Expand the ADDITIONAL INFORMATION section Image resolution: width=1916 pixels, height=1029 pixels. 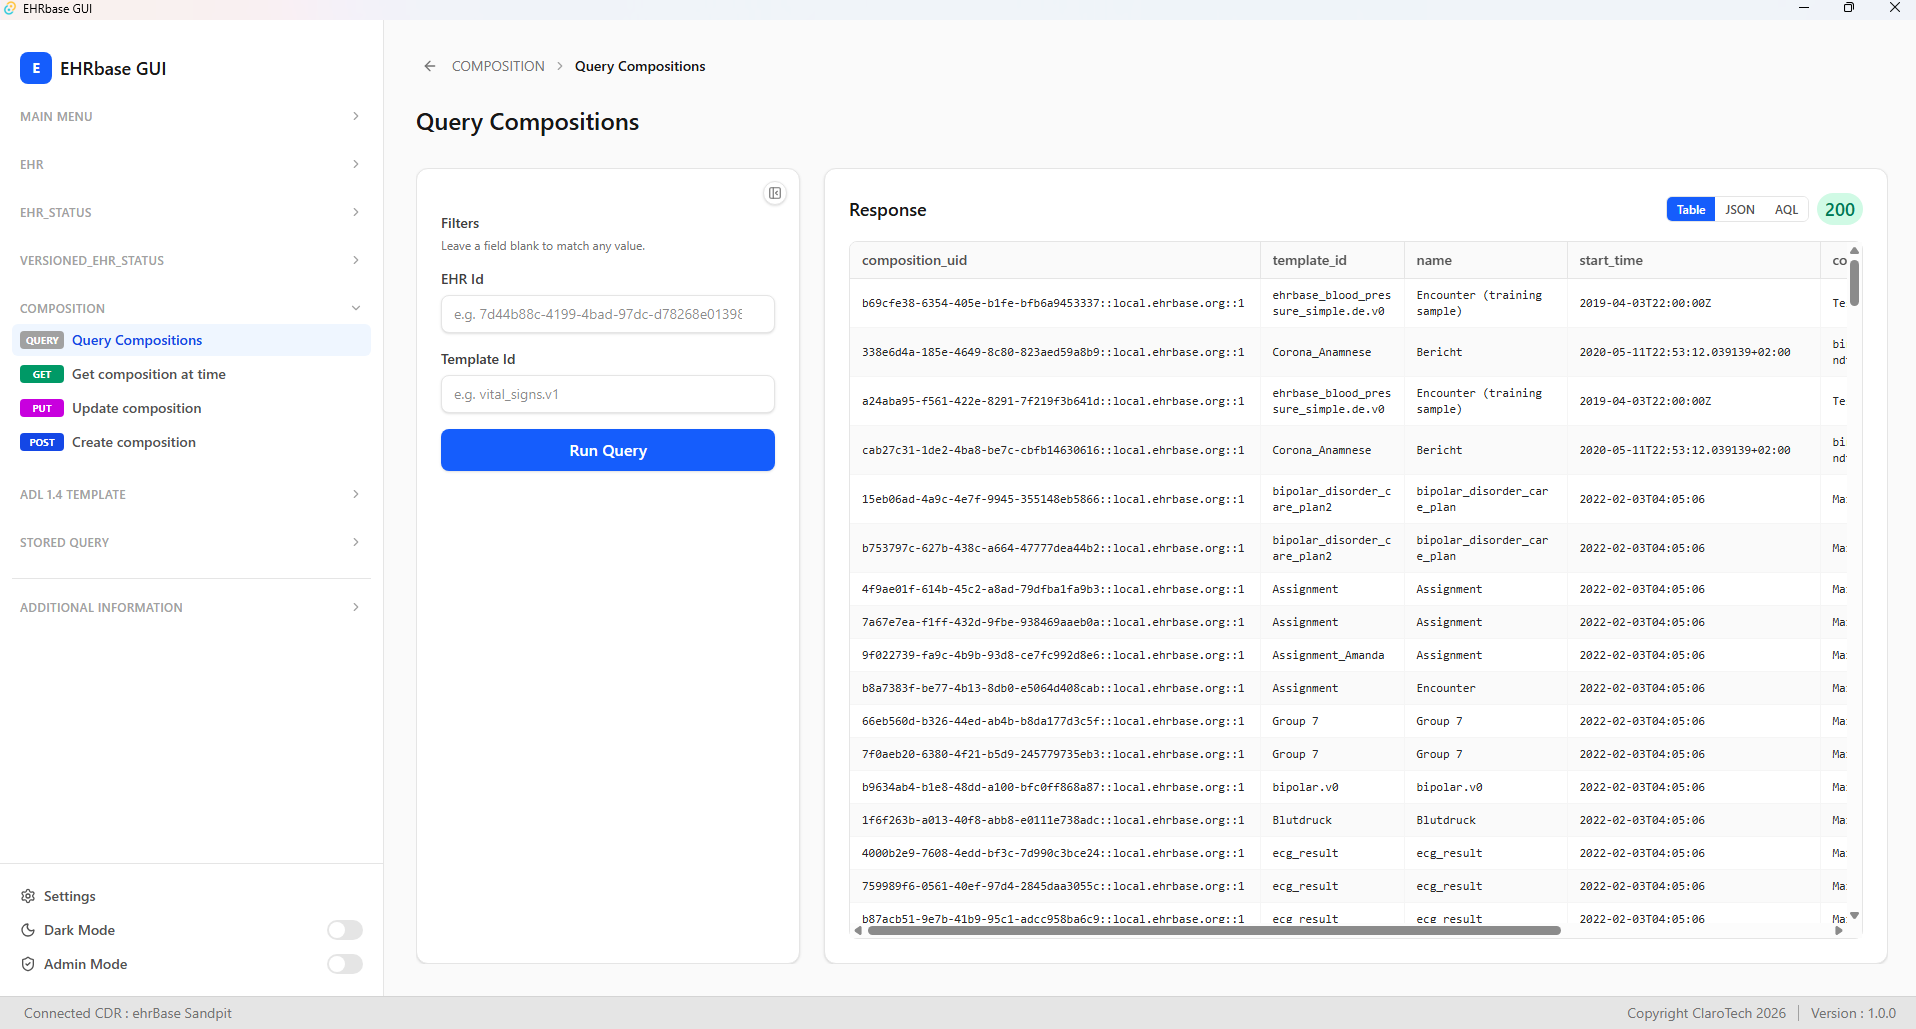tap(191, 607)
